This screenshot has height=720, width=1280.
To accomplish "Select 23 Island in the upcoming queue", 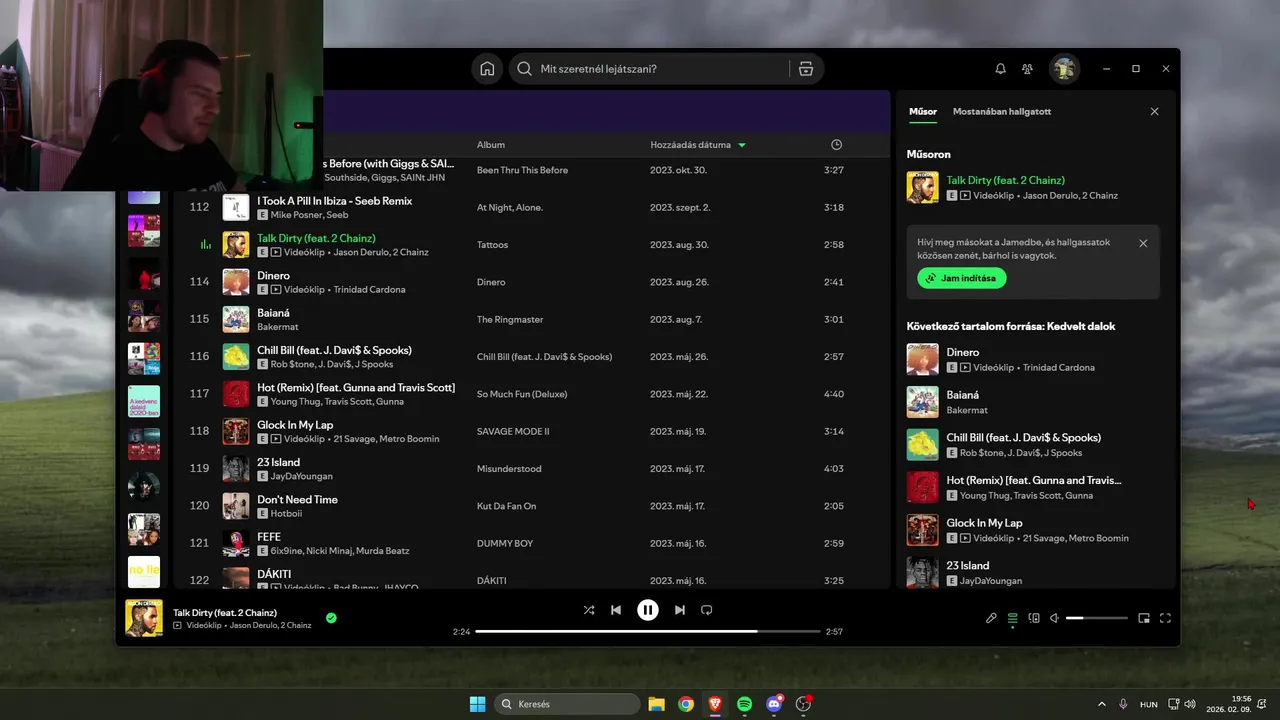I will pyautogui.click(x=1035, y=573).
